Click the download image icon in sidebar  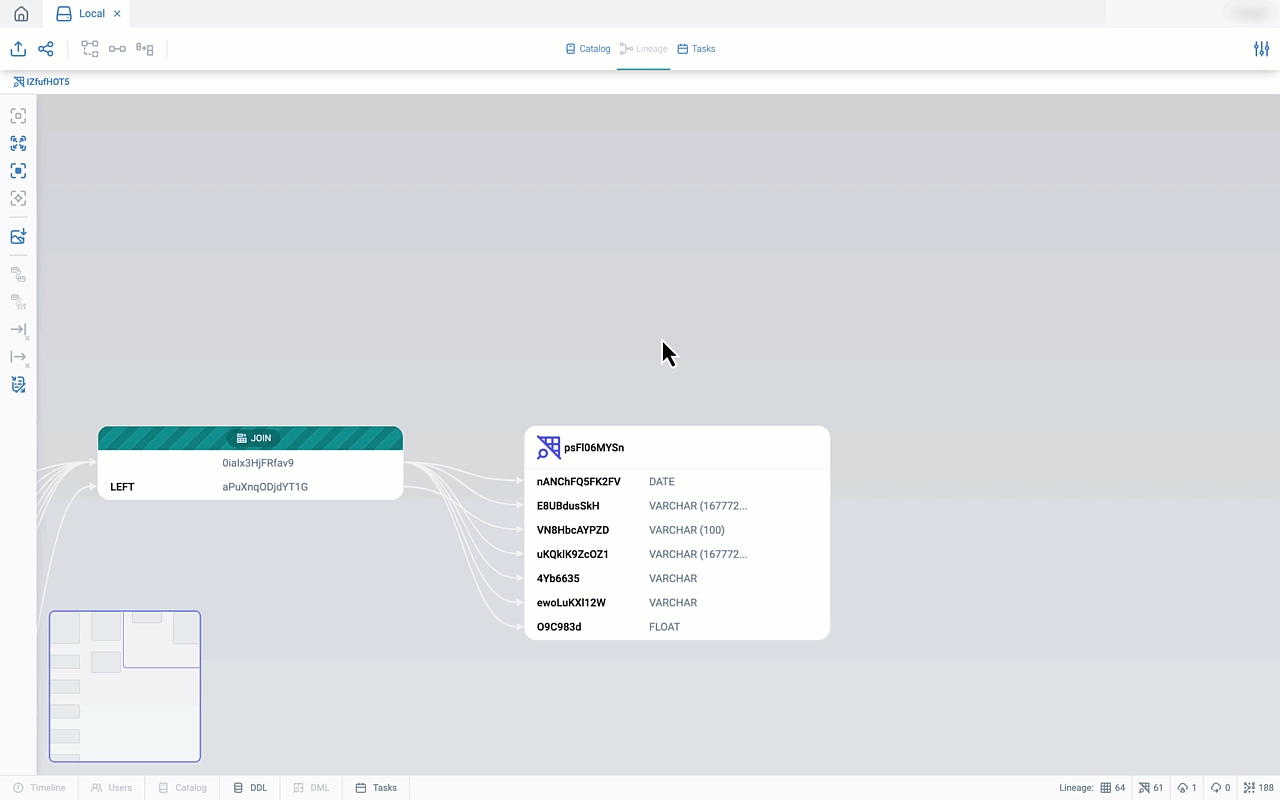point(18,237)
